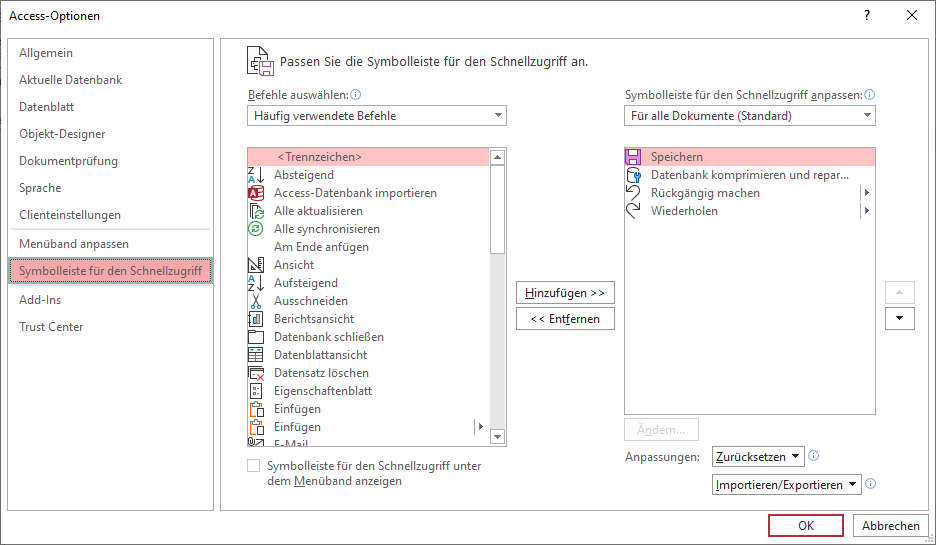Click the Datensatz löschen icon
Screen dimensions: 936x545
point(255,372)
